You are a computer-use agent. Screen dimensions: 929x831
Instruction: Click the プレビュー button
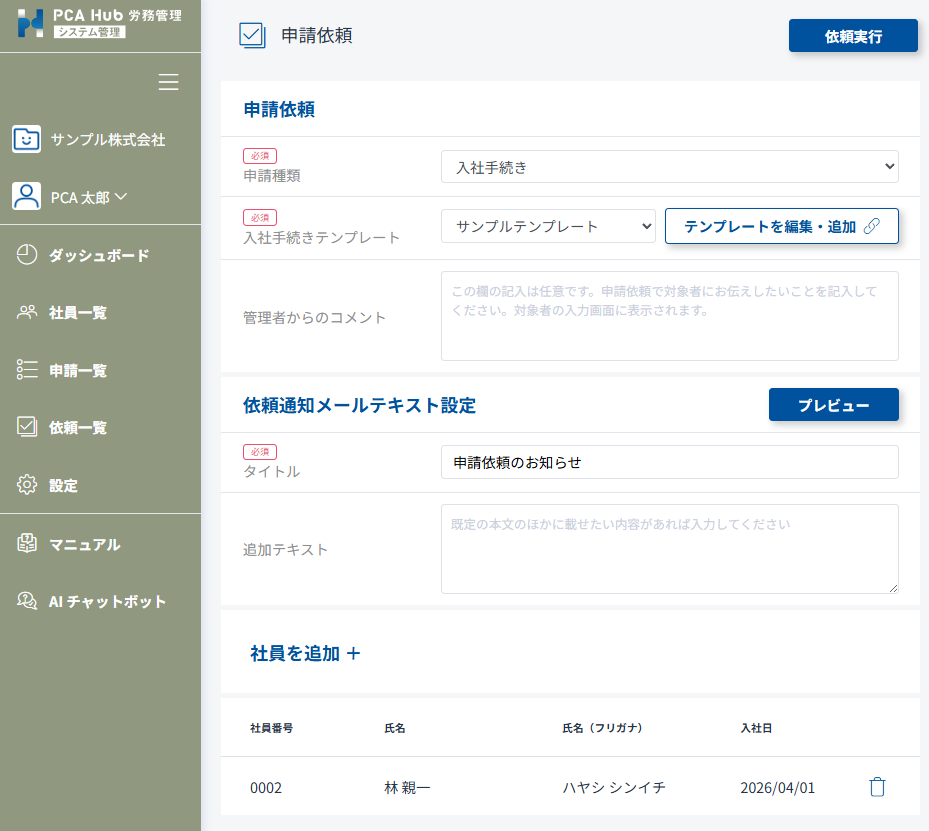tap(833, 405)
